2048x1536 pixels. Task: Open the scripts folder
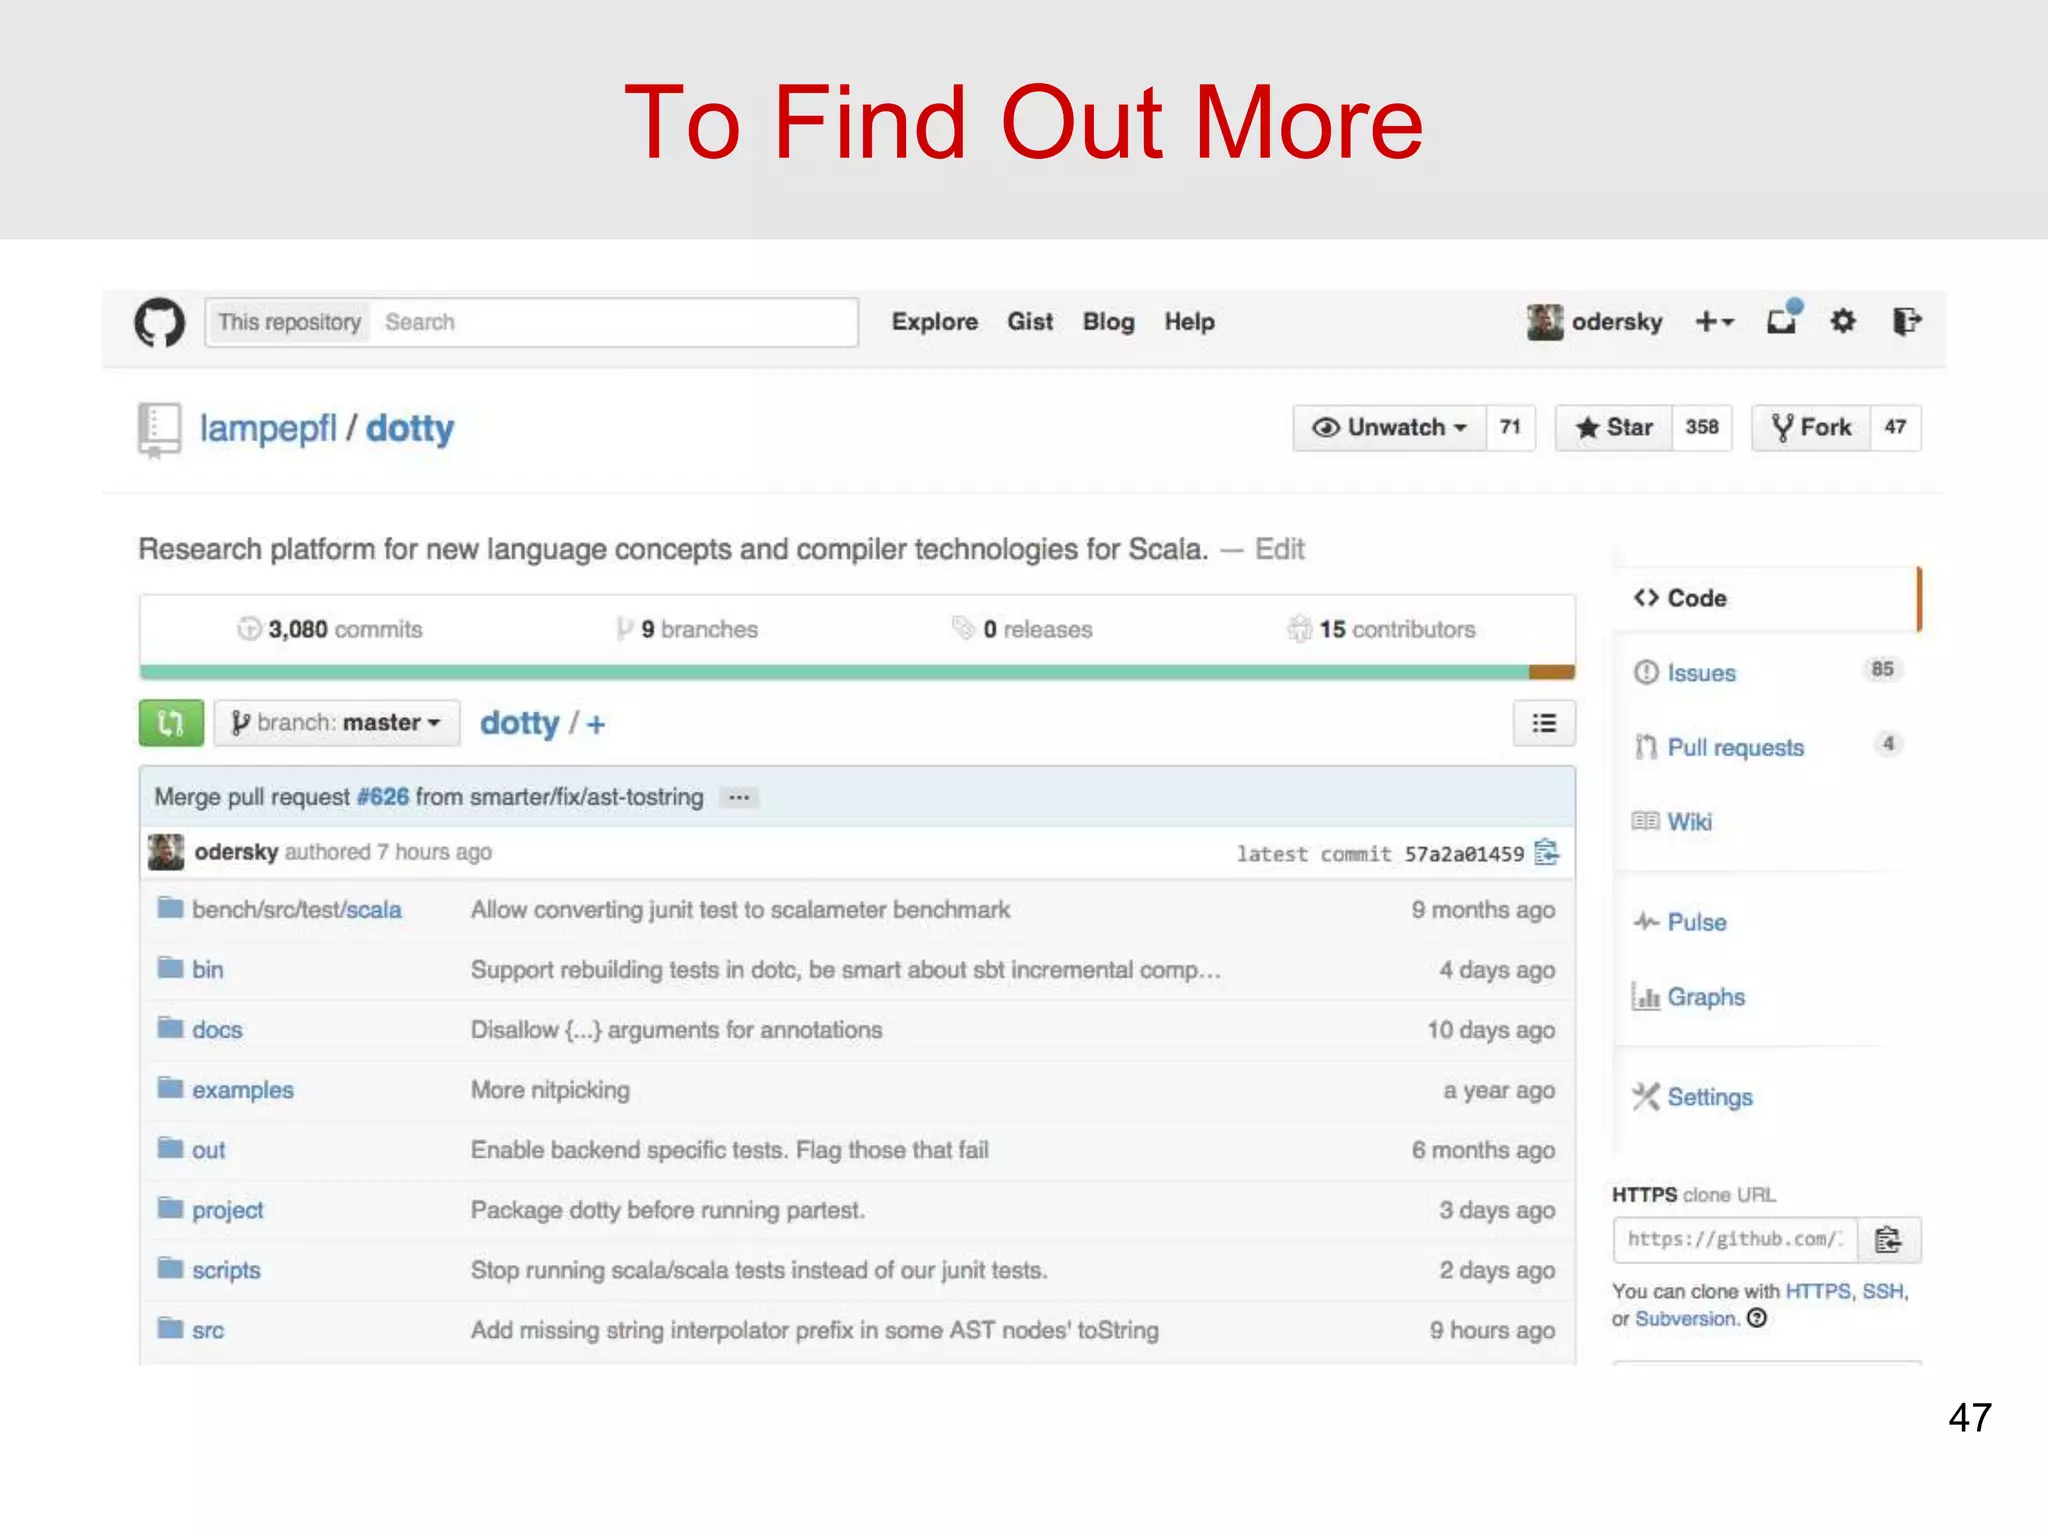point(226,1270)
